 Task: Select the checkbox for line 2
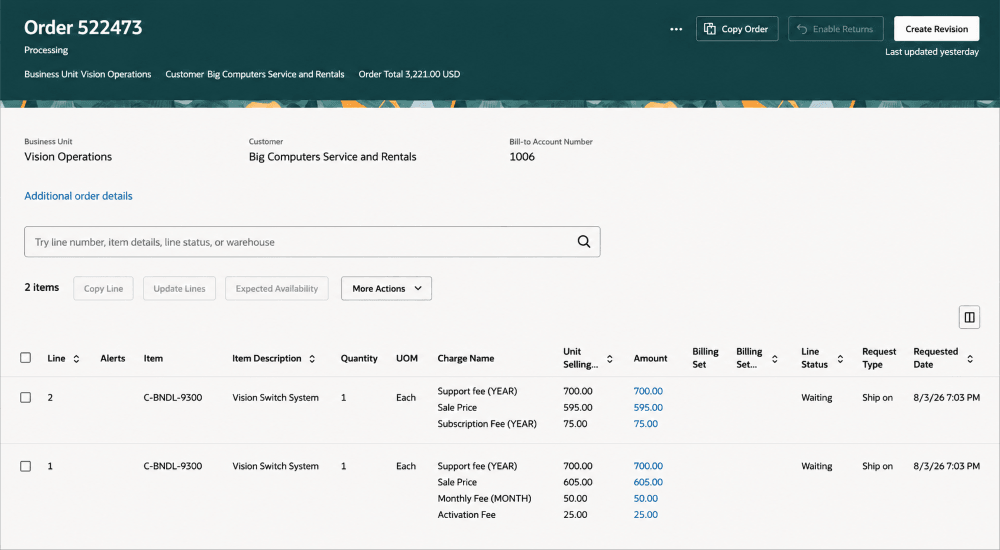point(26,398)
